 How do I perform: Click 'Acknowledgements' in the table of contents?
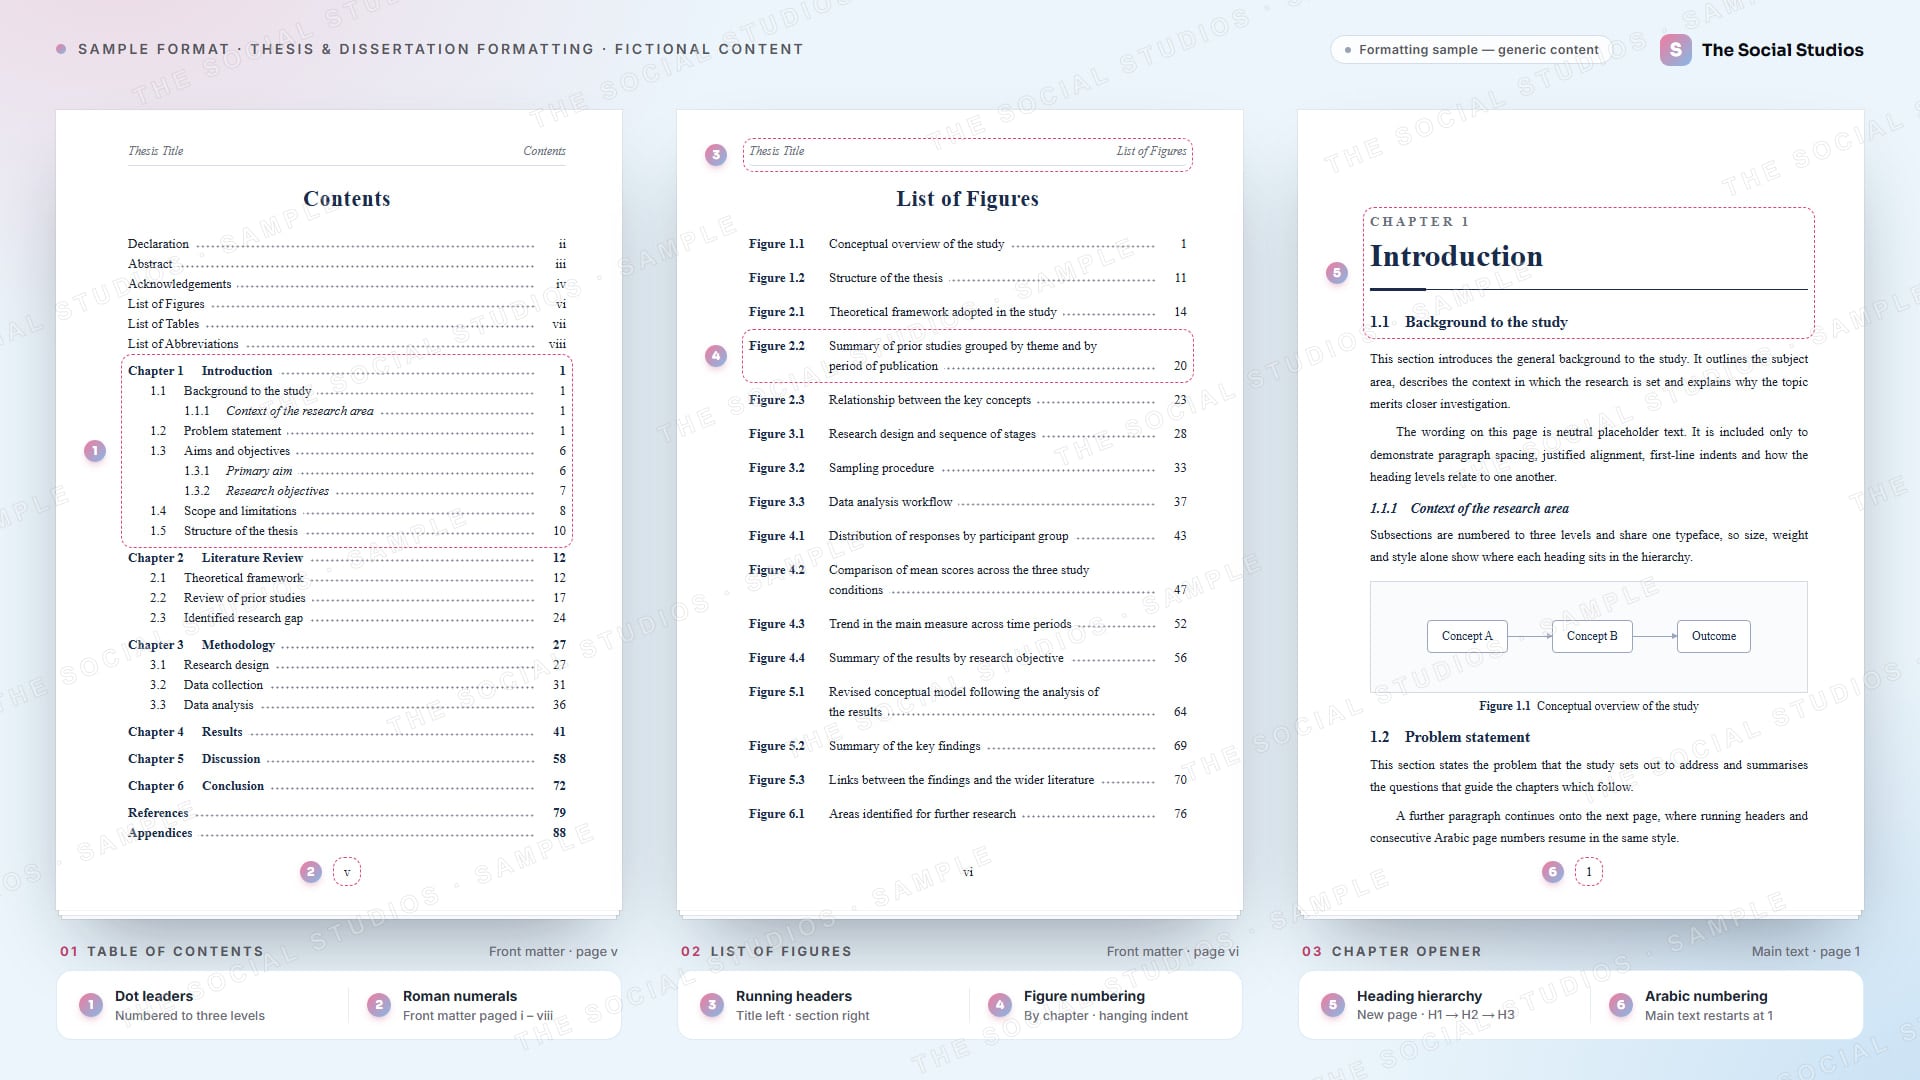[347, 284]
